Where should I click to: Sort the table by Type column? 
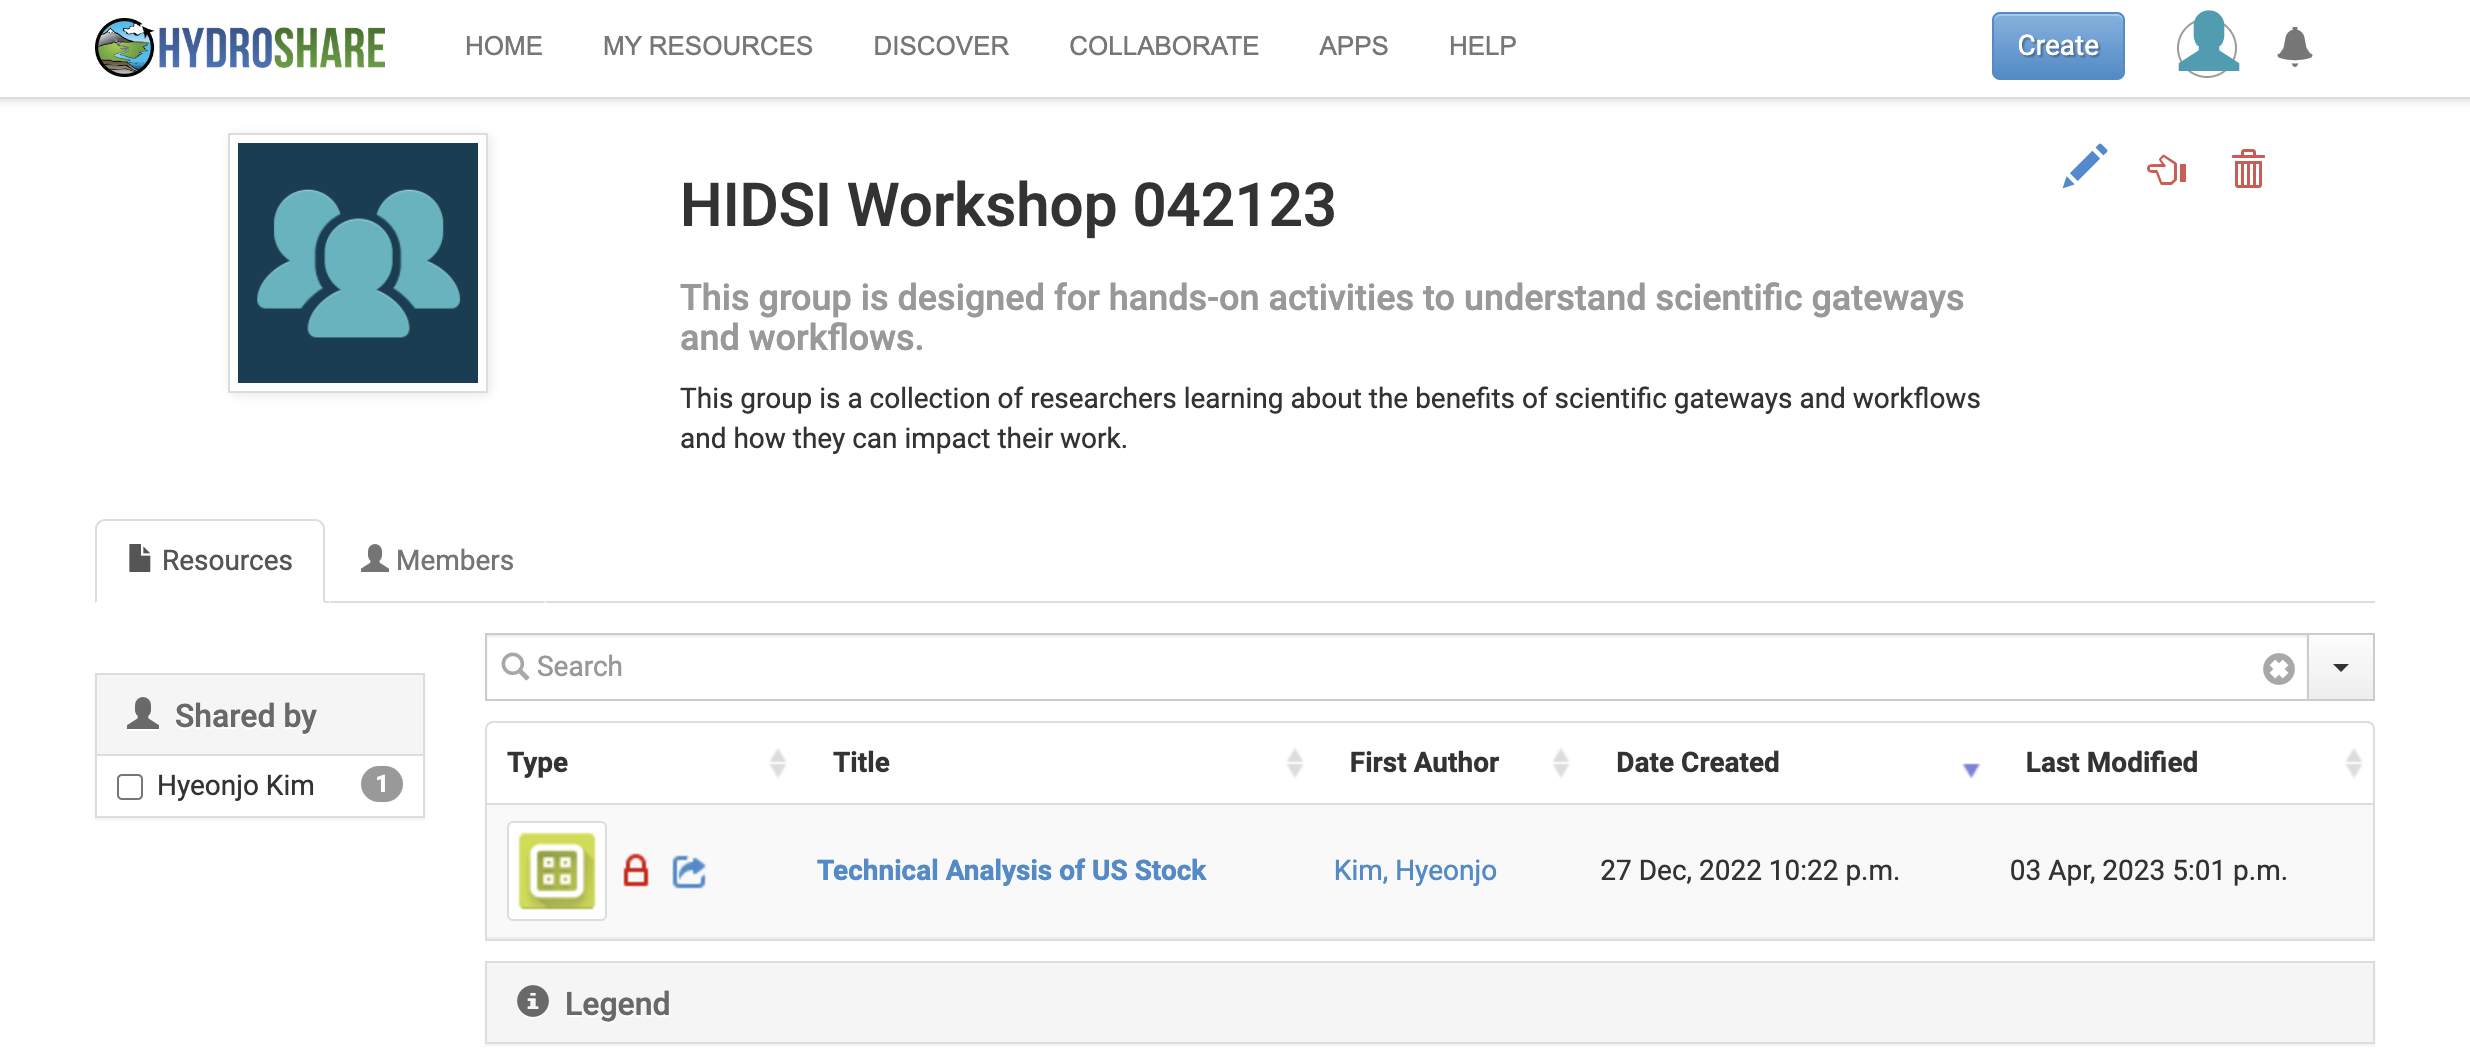coord(646,763)
